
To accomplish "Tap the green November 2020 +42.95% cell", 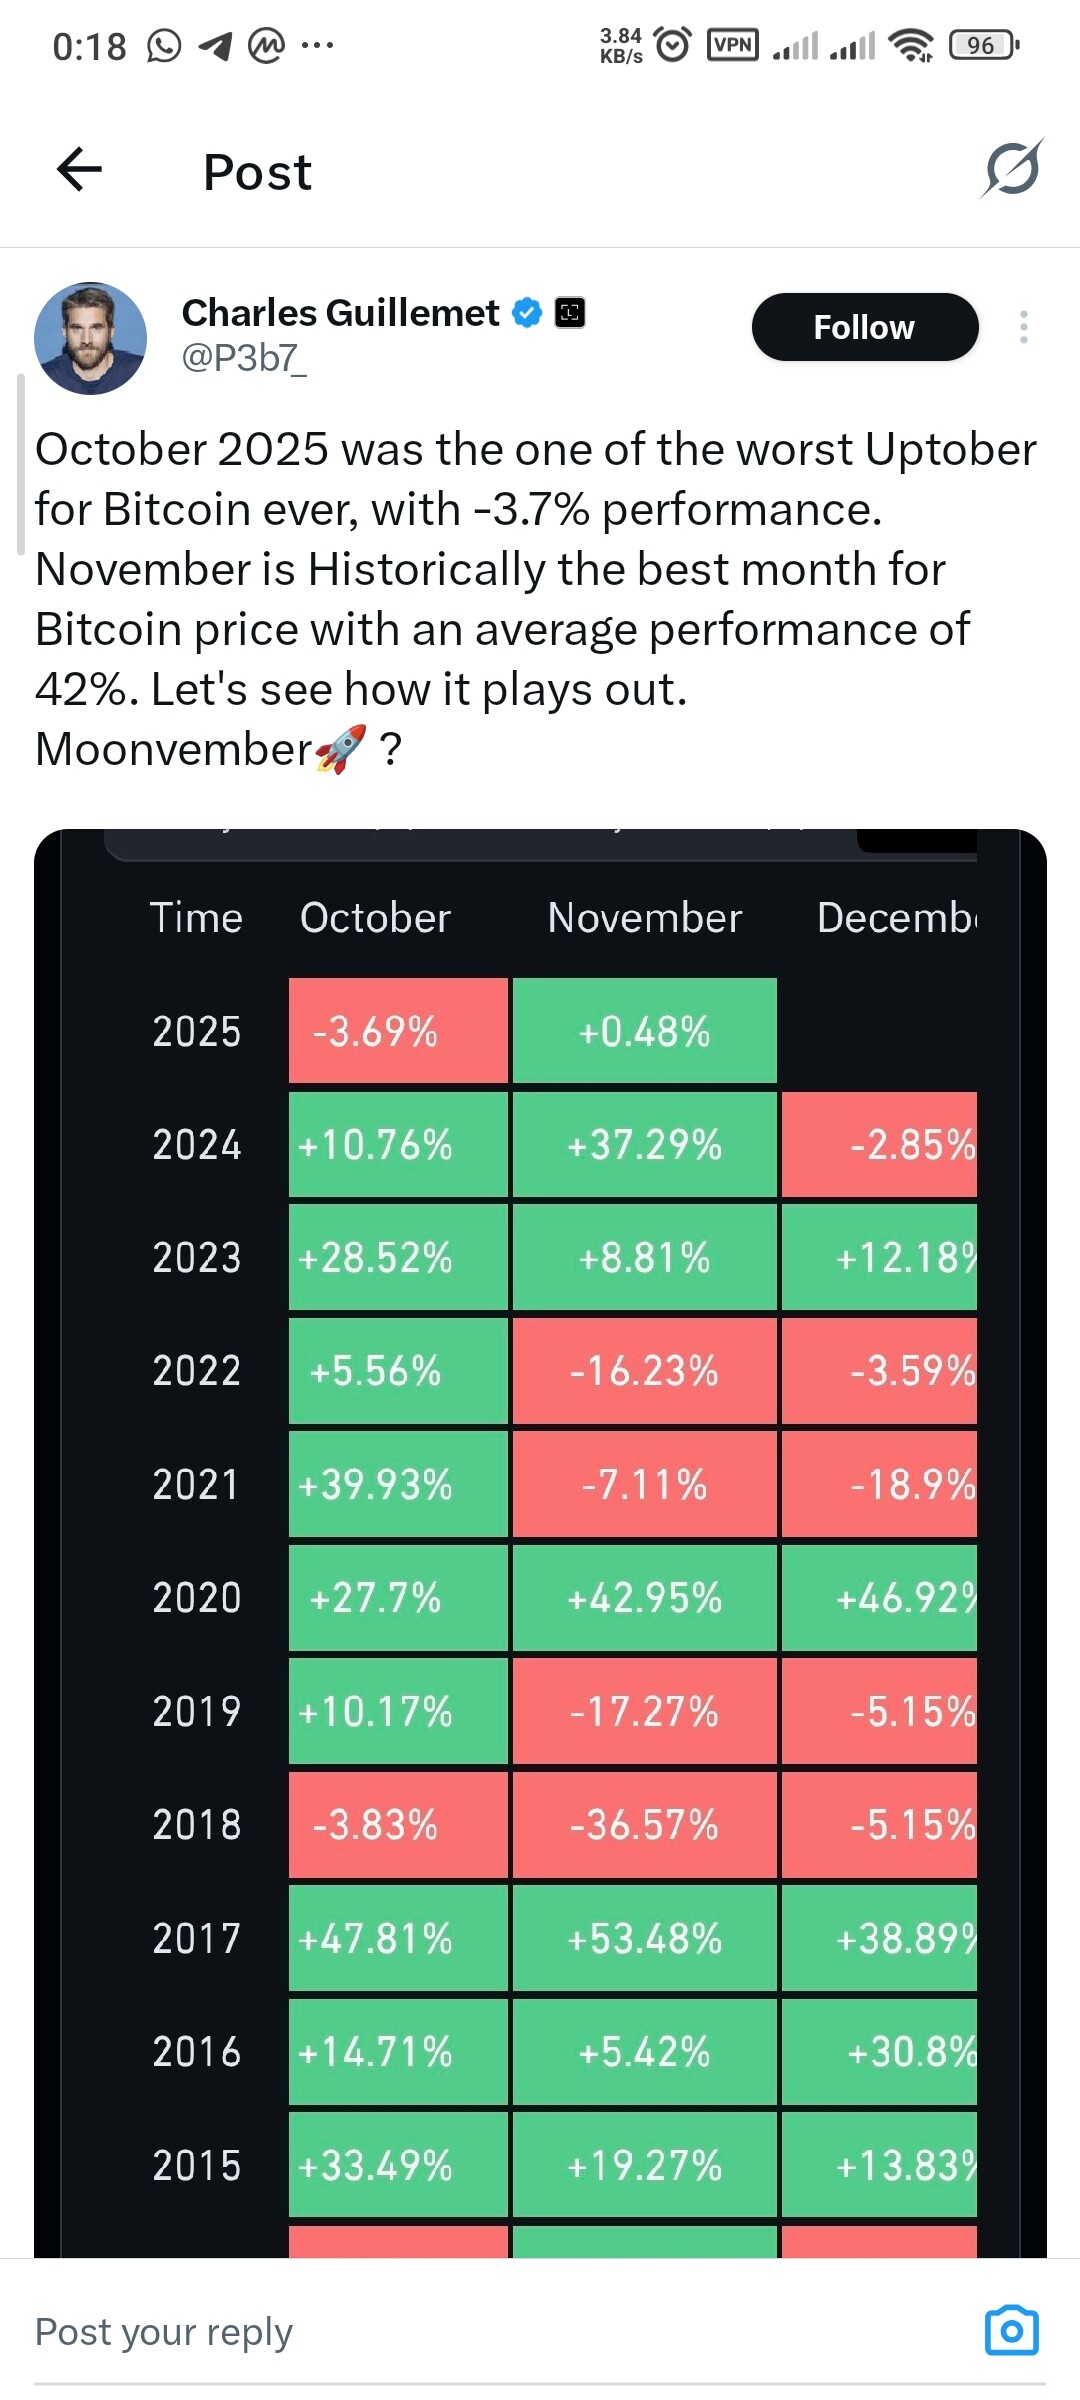I will click(x=644, y=1598).
